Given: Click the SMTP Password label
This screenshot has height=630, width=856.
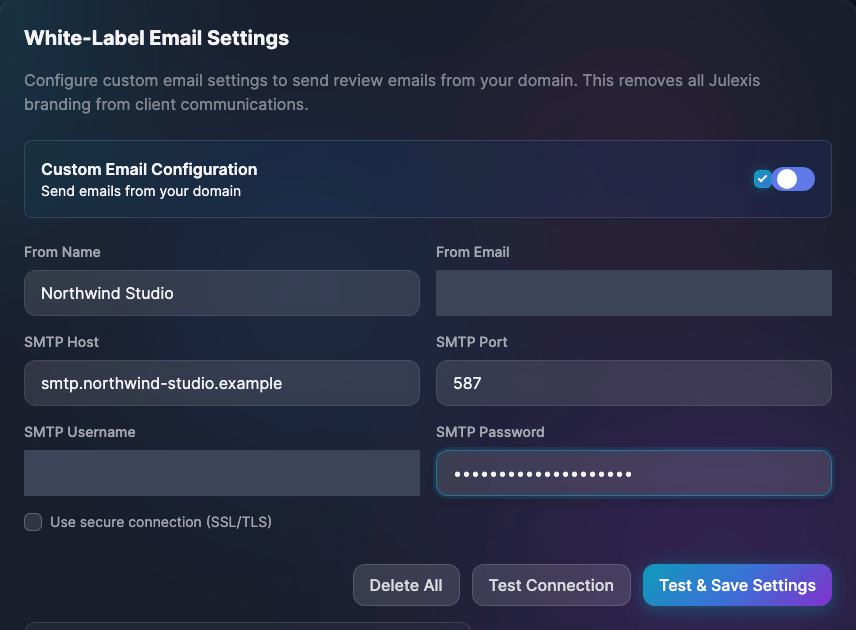Looking at the screenshot, I should (x=490, y=432).
